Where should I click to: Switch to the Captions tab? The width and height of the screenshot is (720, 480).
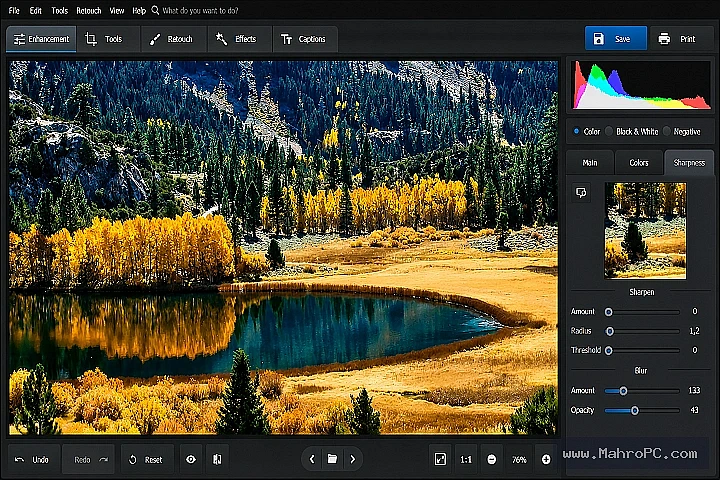coord(304,39)
